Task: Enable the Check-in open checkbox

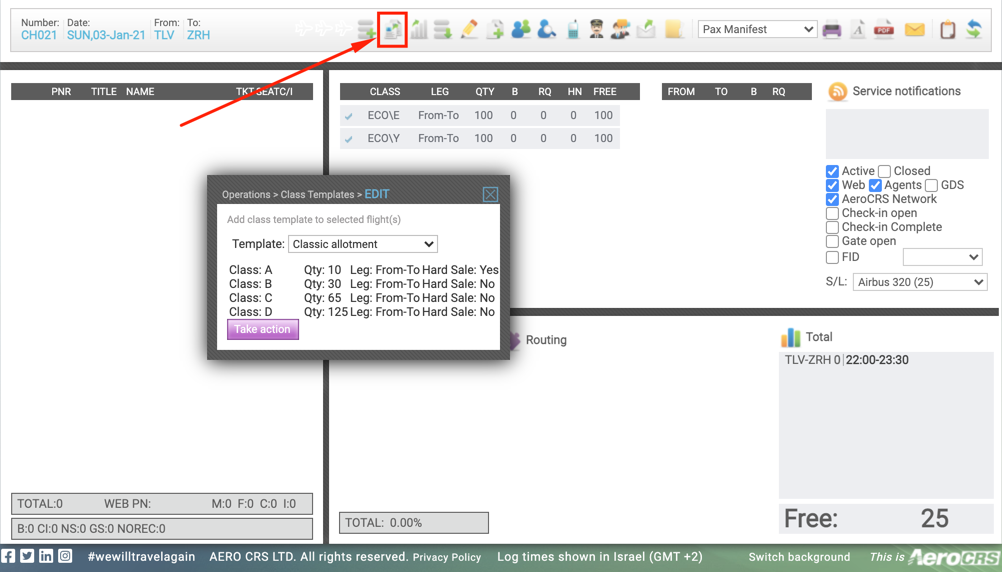Action: 832,213
